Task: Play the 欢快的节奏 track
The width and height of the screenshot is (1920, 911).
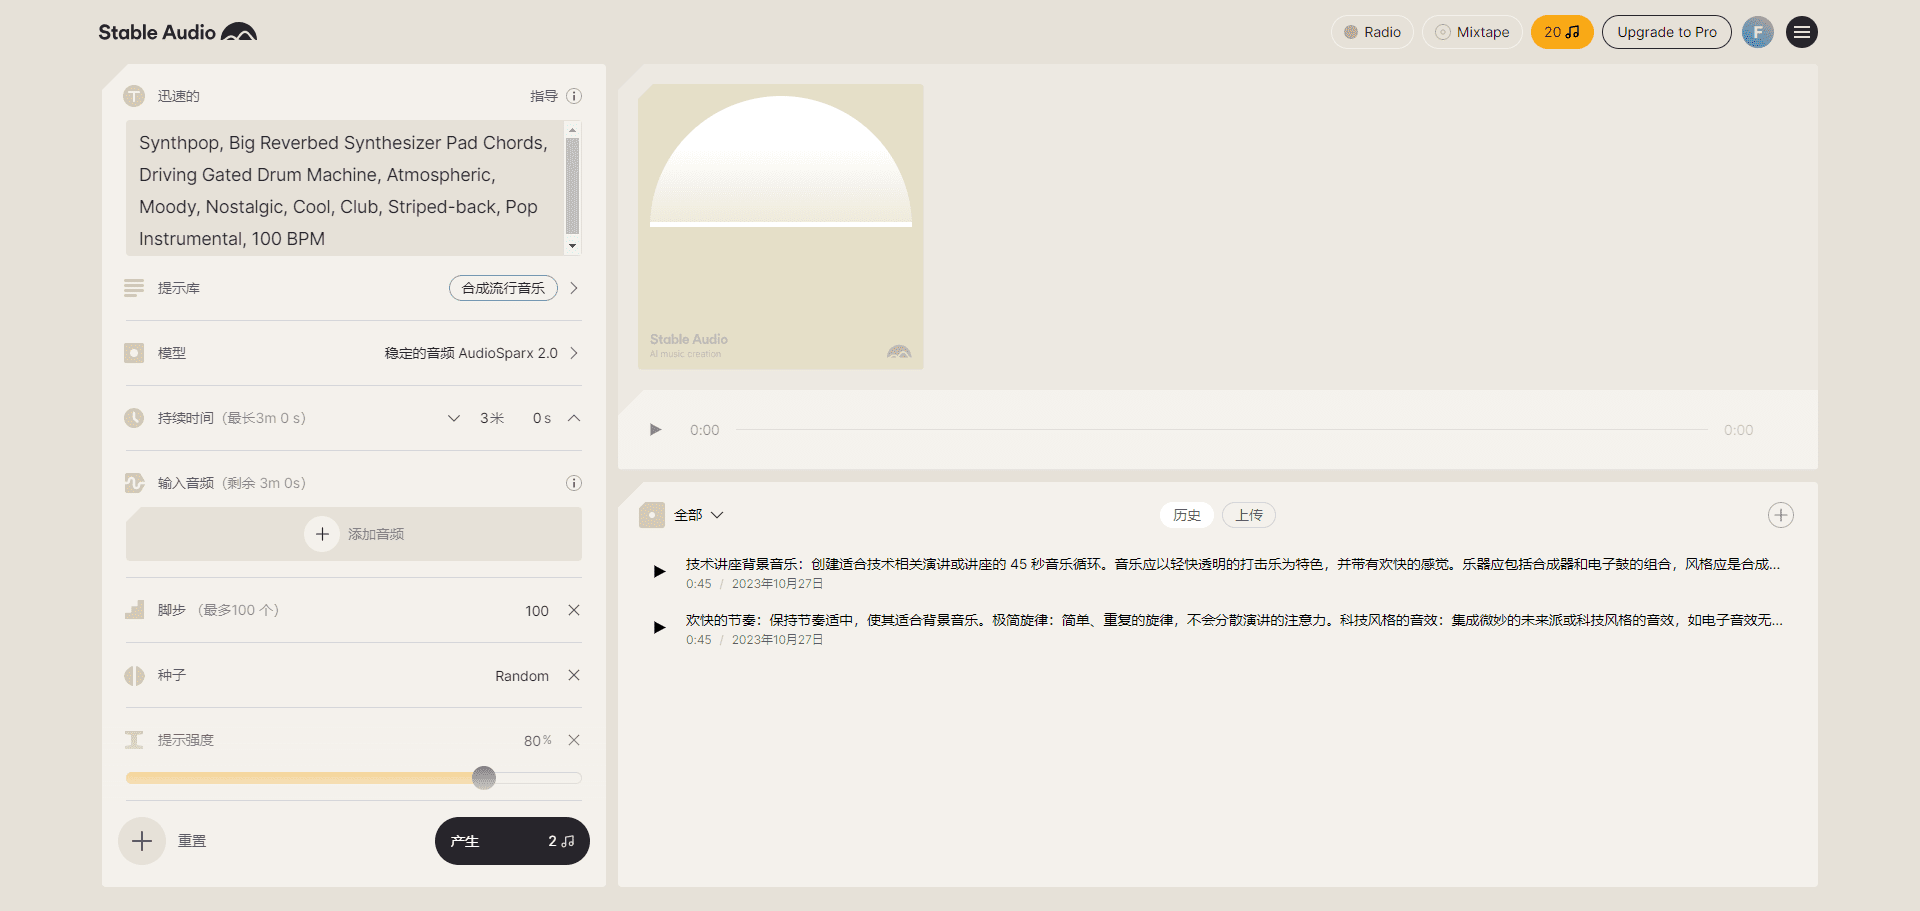Action: coord(660,628)
